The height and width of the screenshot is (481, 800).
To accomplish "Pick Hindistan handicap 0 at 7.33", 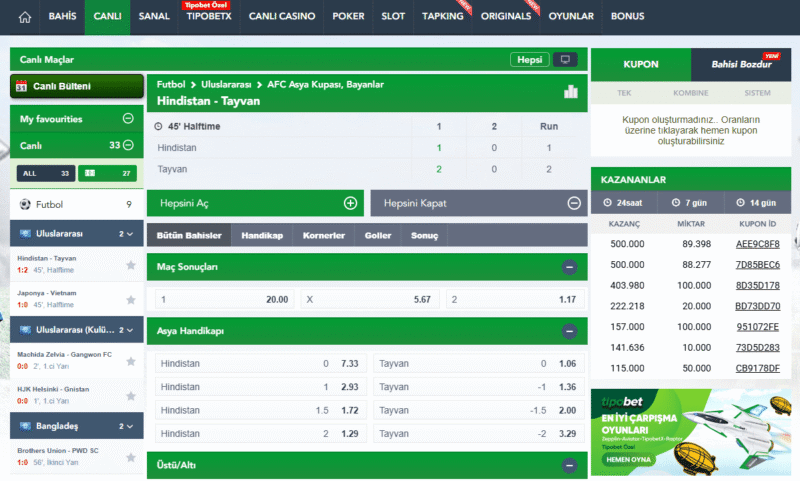I will pyautogui.click(x=261, y=363).
